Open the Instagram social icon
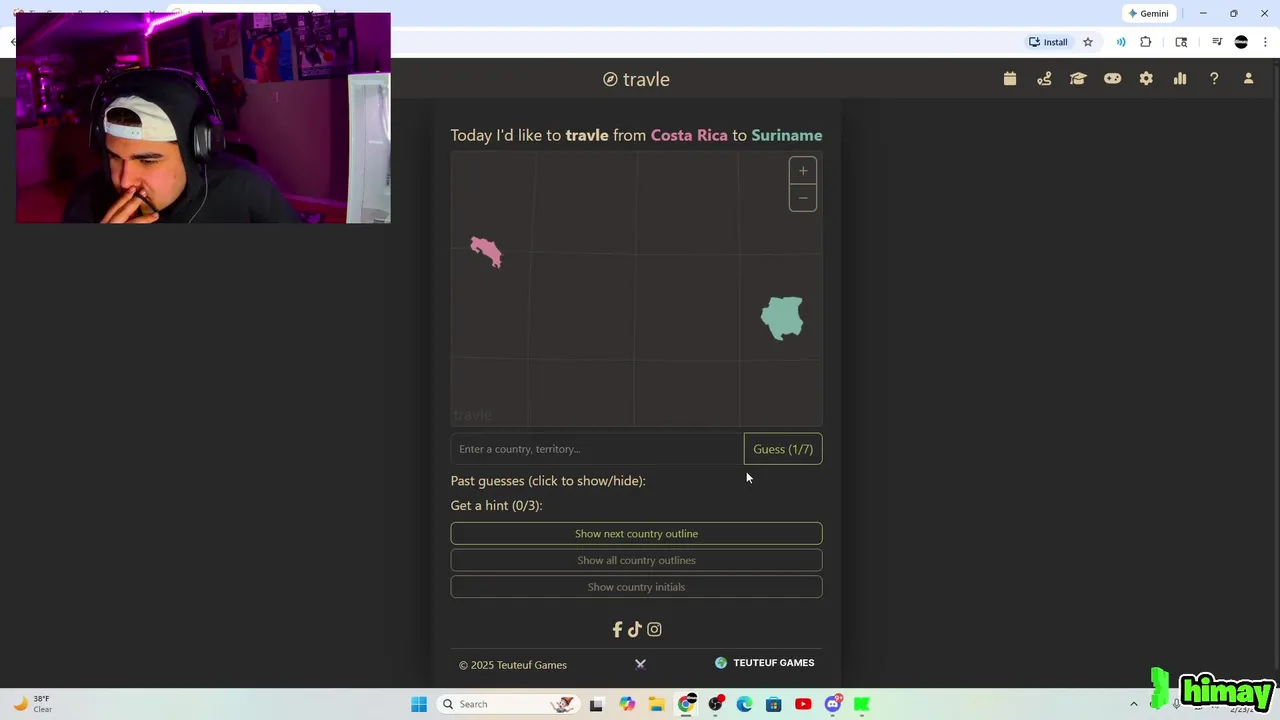 click(x=654, y=629)
